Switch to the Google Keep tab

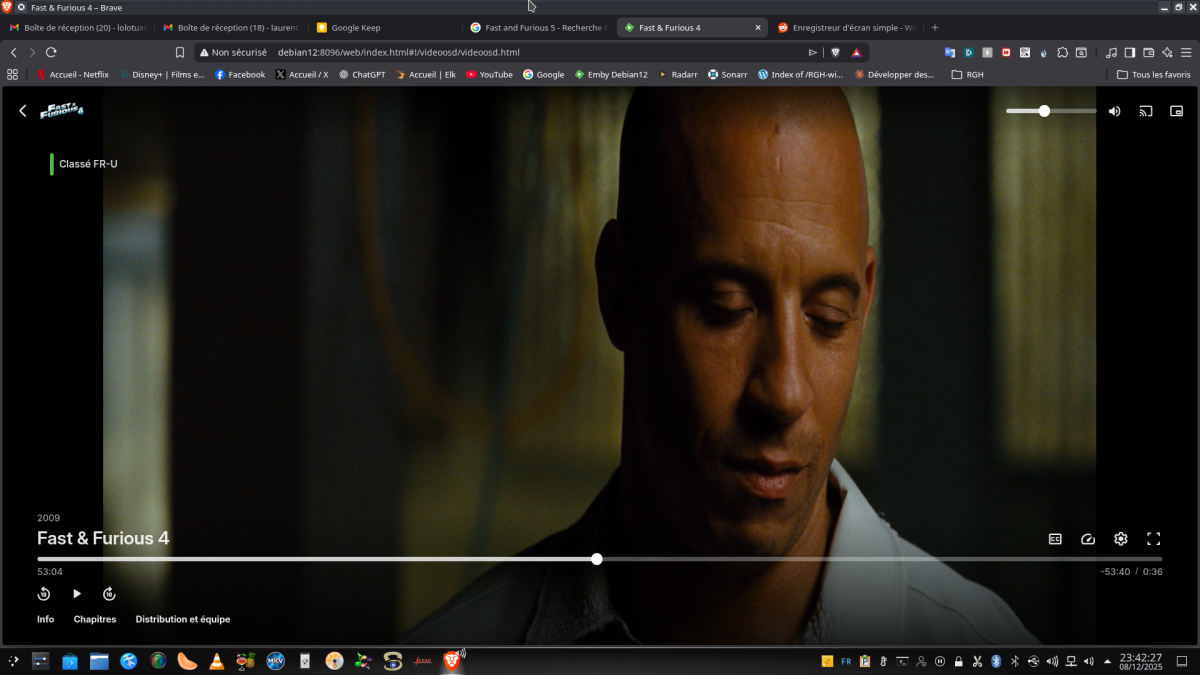click(x=354, y=27)
